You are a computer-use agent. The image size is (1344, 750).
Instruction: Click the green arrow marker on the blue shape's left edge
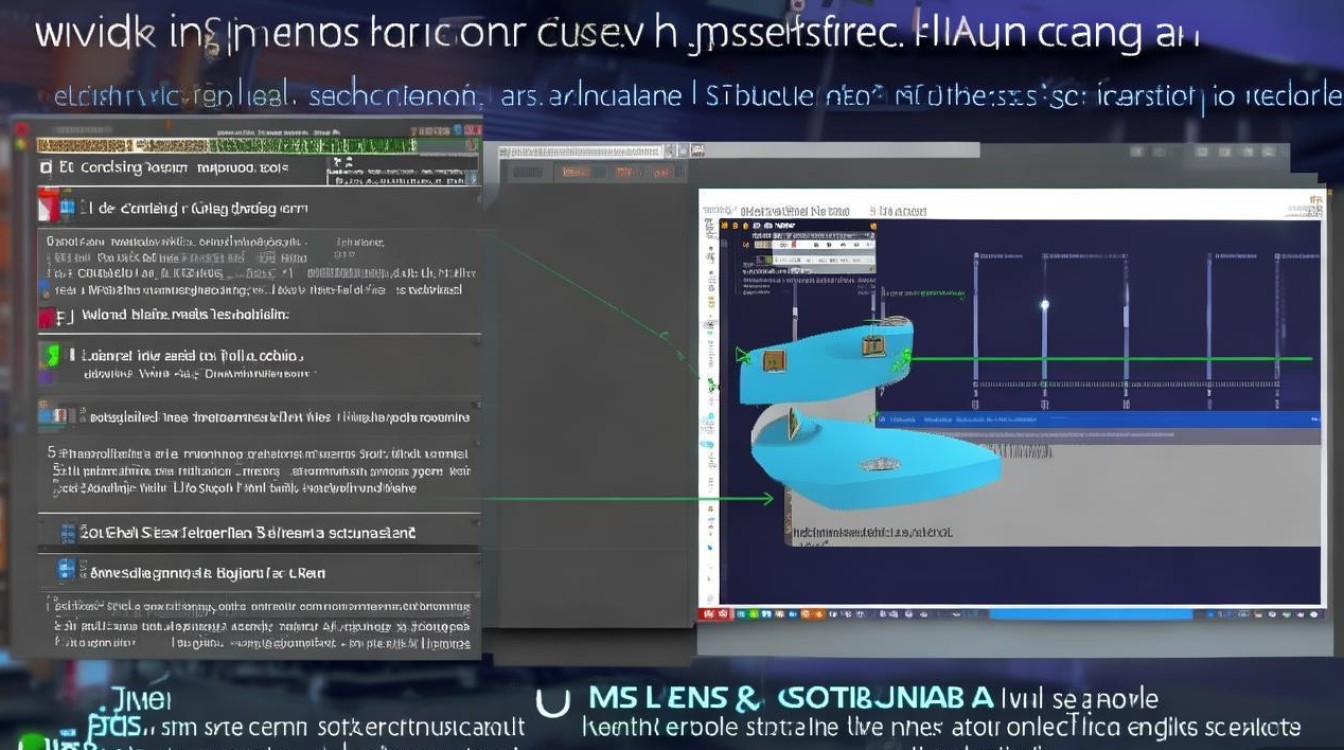point(743,354)
